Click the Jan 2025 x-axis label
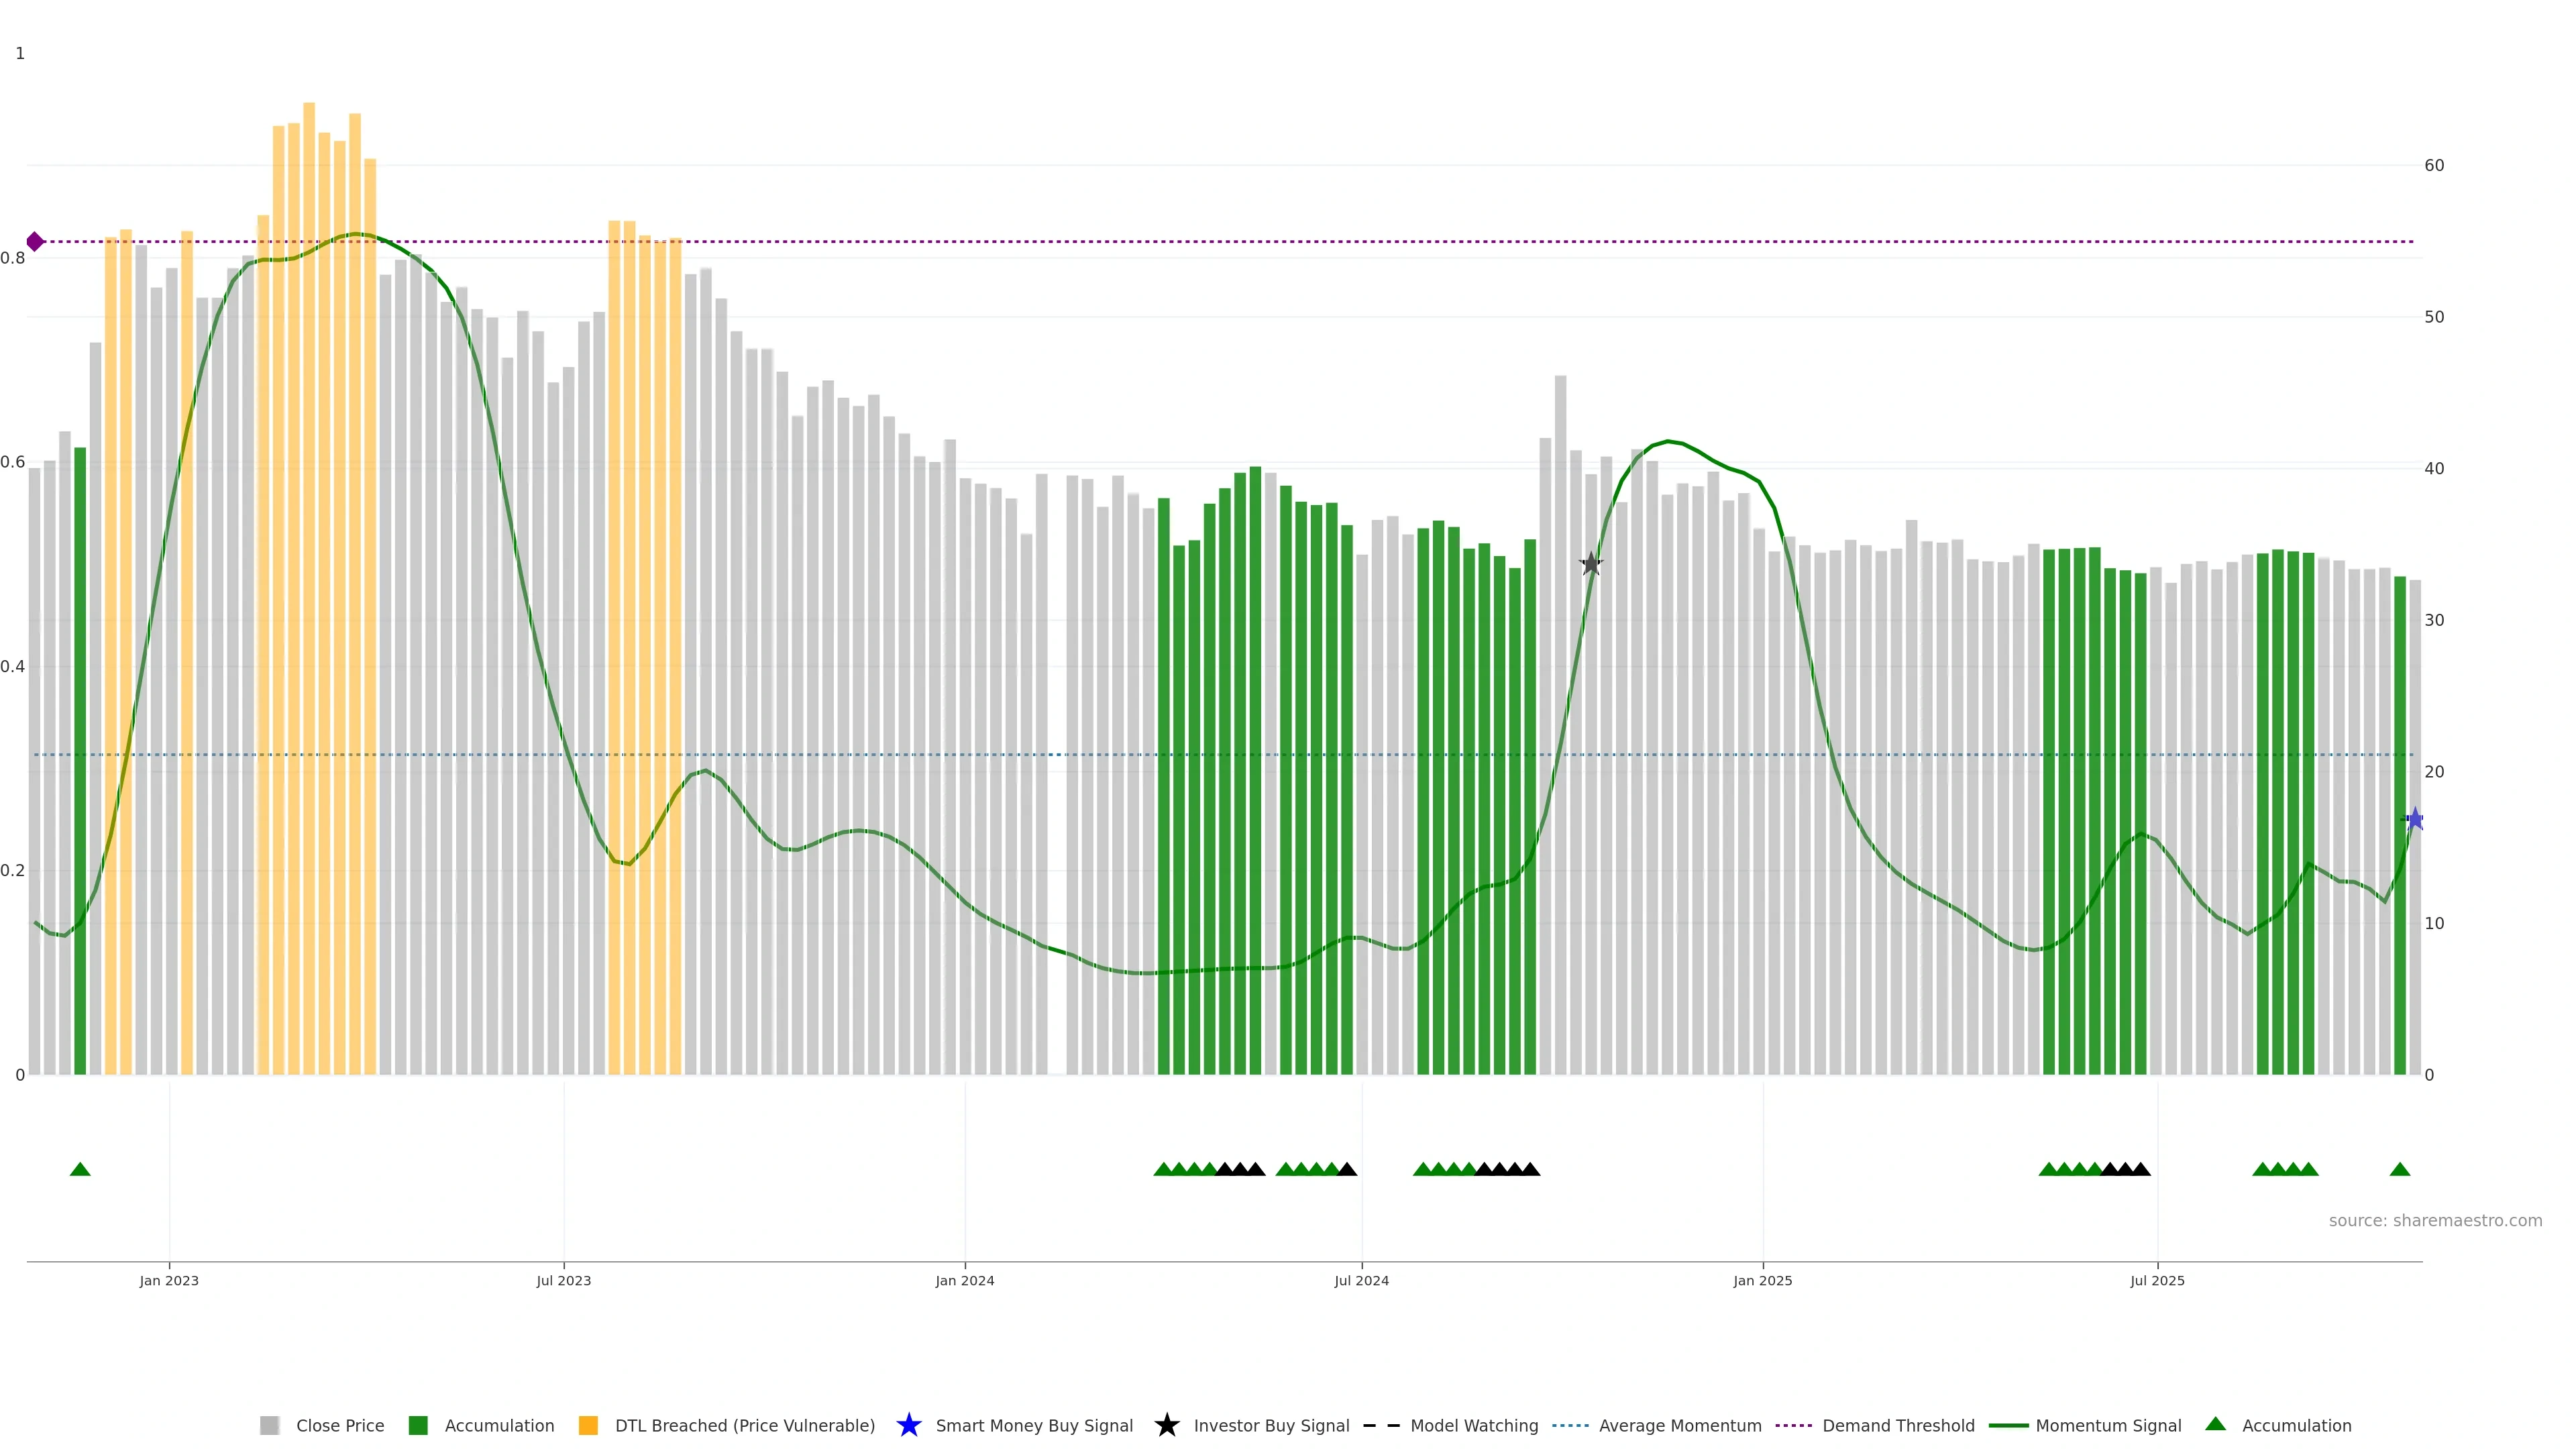 (1762, 1281)
